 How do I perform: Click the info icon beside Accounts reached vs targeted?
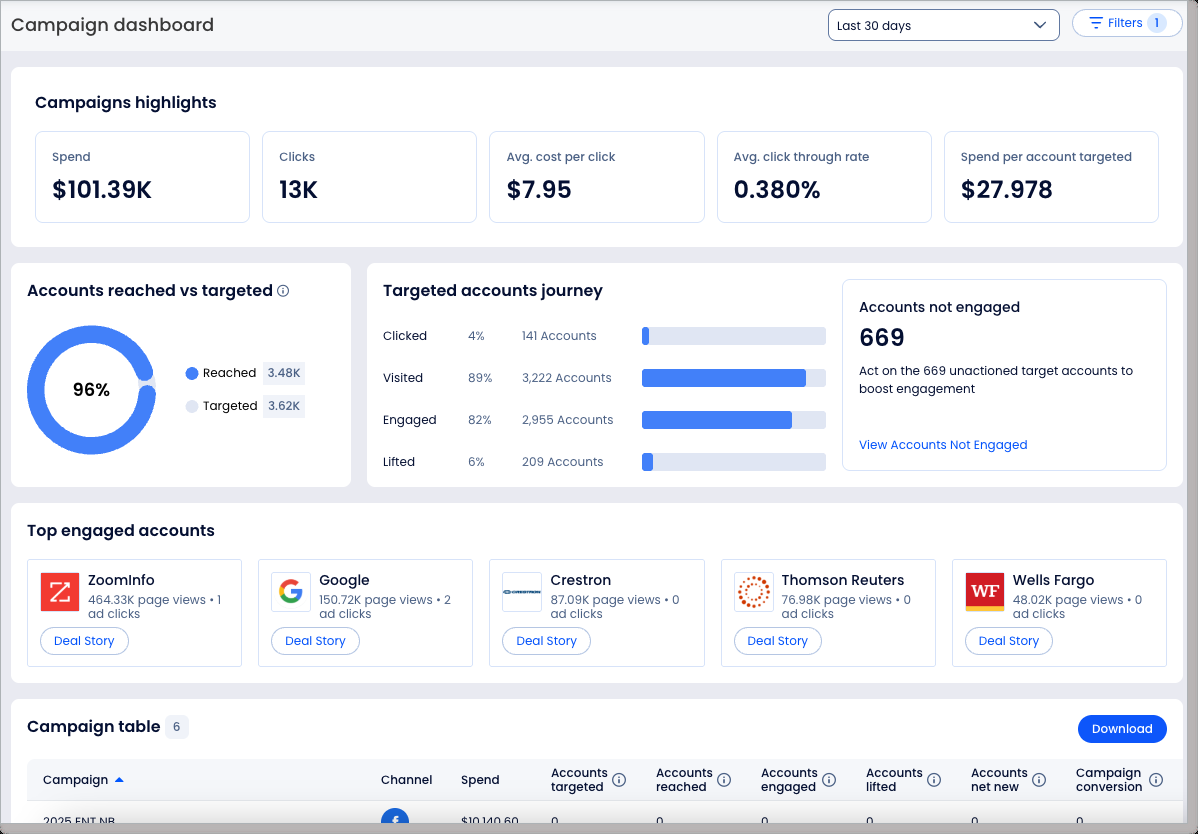tap(283, 291)
